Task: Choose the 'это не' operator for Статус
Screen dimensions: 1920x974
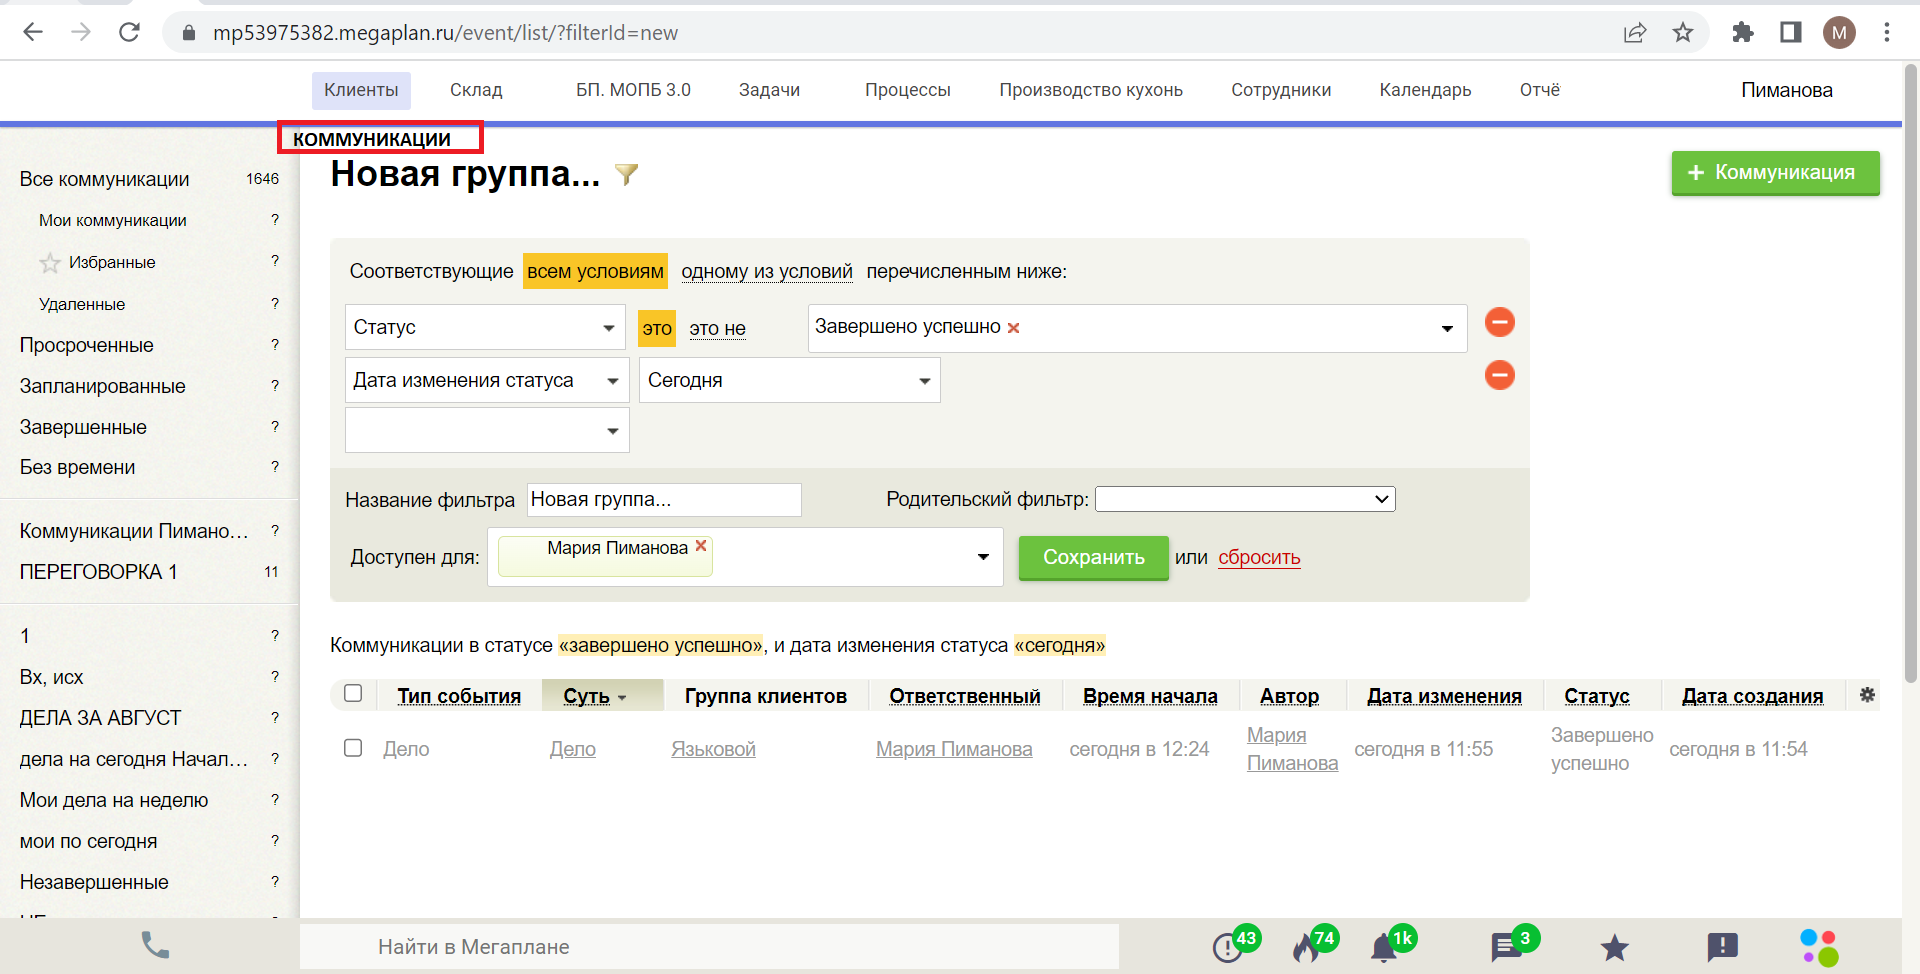Action: click(x=717, y=328)
